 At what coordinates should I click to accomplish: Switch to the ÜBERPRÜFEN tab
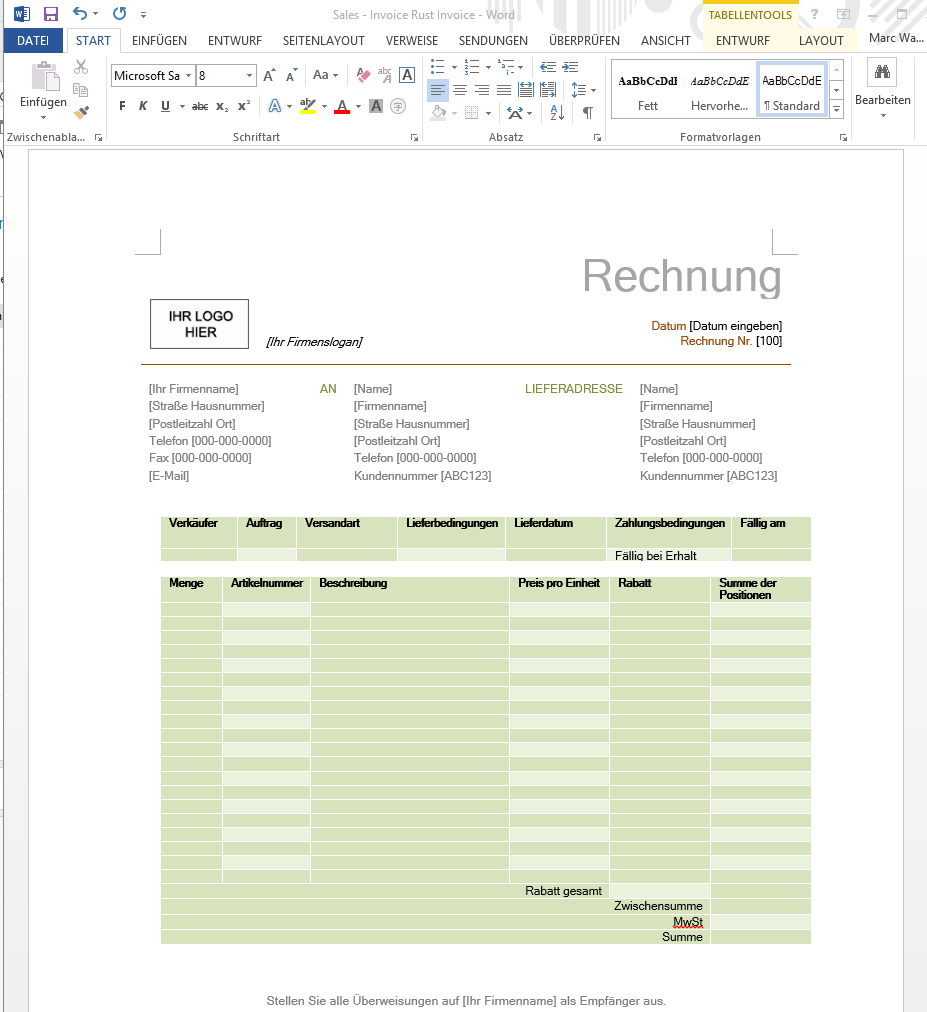click(584, 41)
